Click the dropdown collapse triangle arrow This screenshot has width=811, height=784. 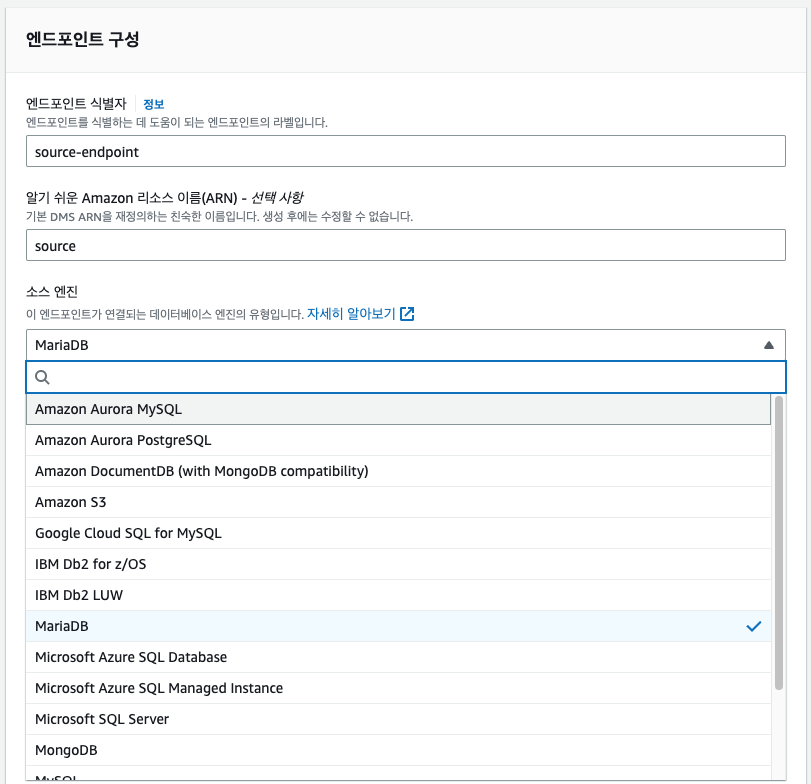[x=769, y=345]
